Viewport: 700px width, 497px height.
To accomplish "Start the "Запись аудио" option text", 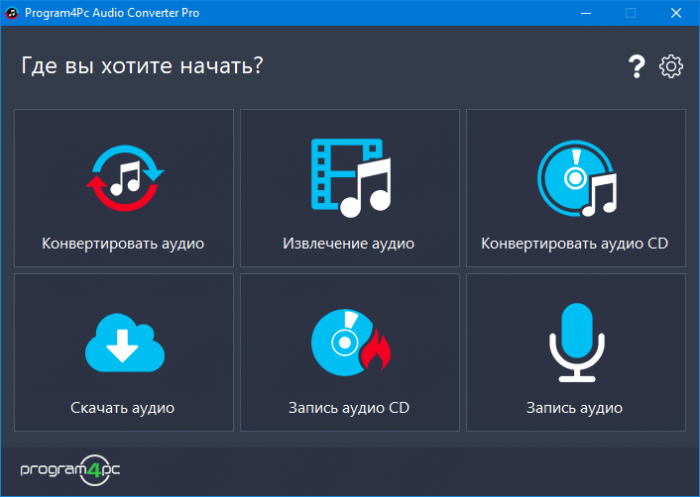I will pos(575,408).
